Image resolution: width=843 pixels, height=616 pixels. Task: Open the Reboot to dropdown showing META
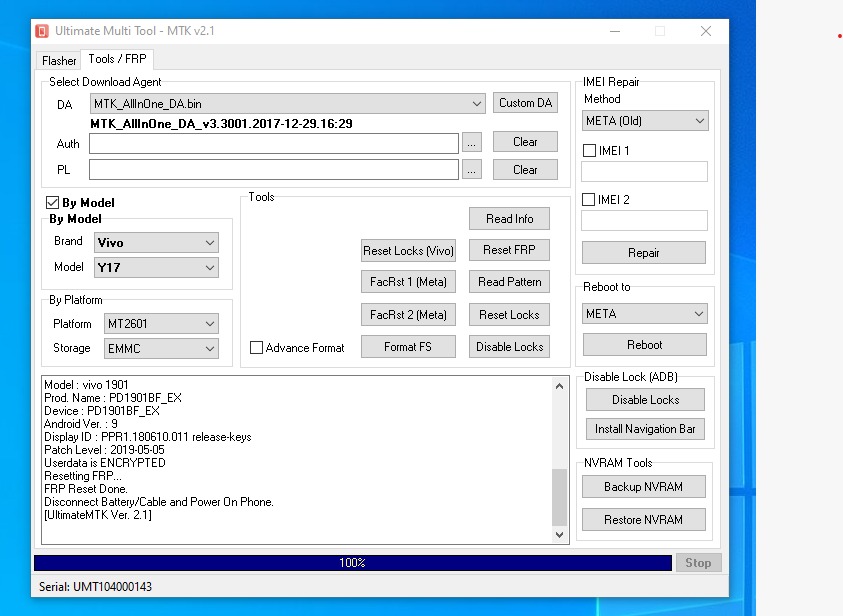click(x=645, y=313)
